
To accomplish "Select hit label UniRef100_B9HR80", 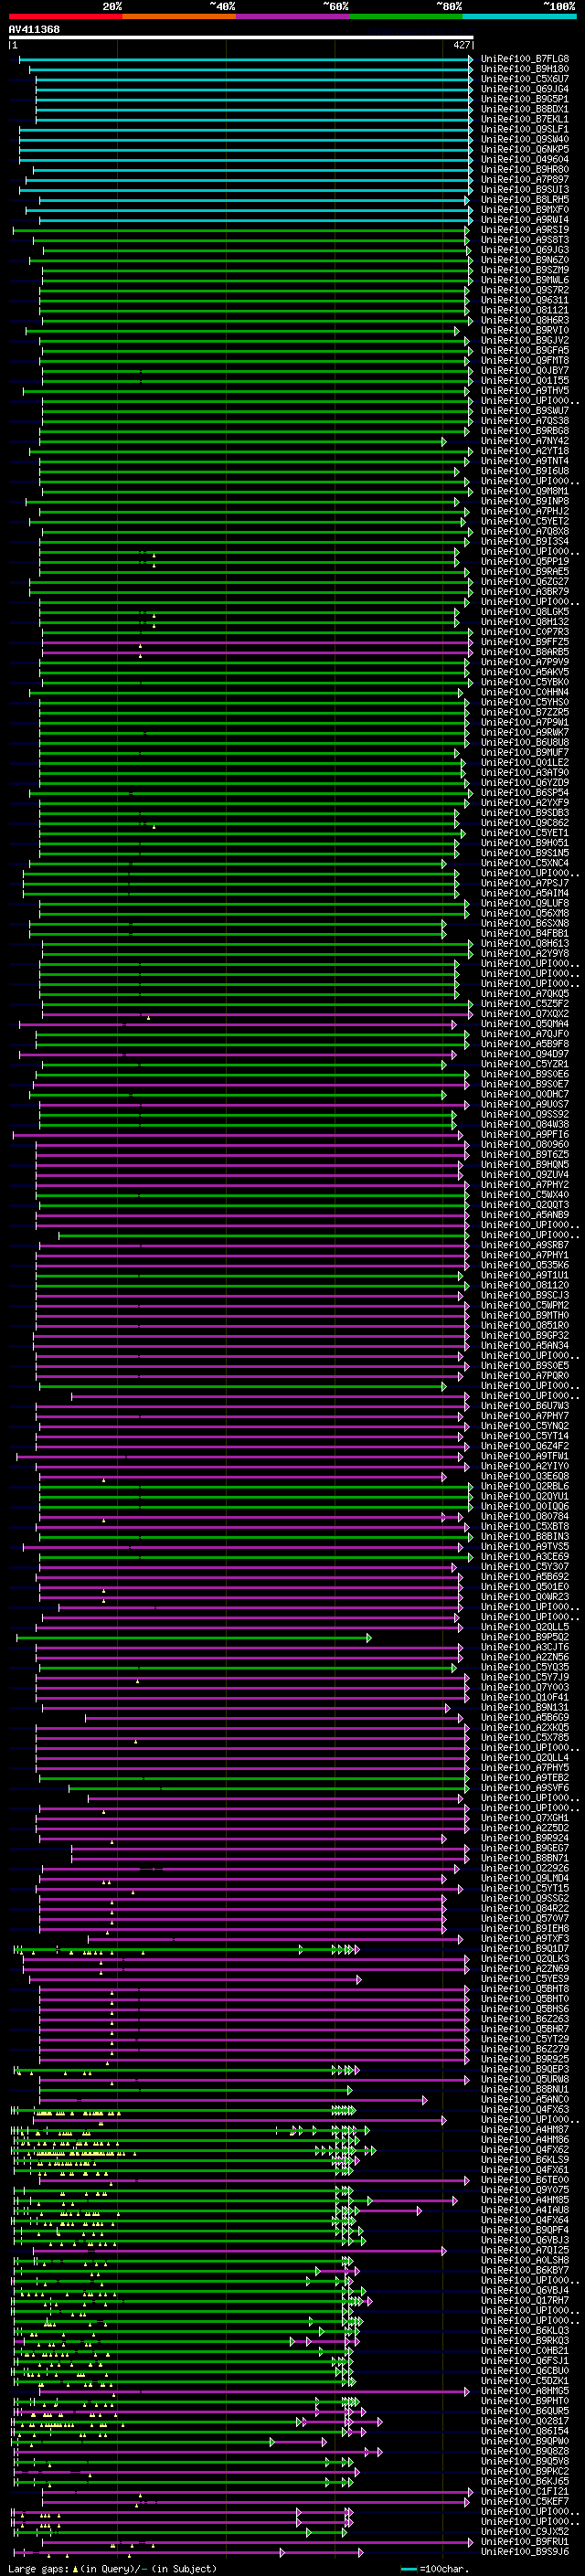I will tap(525, 169).
